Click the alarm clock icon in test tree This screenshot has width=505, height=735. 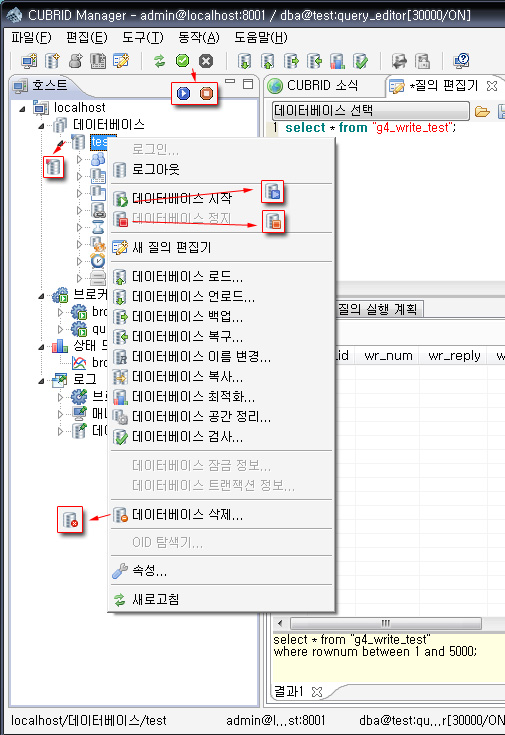tap(98, 261)
